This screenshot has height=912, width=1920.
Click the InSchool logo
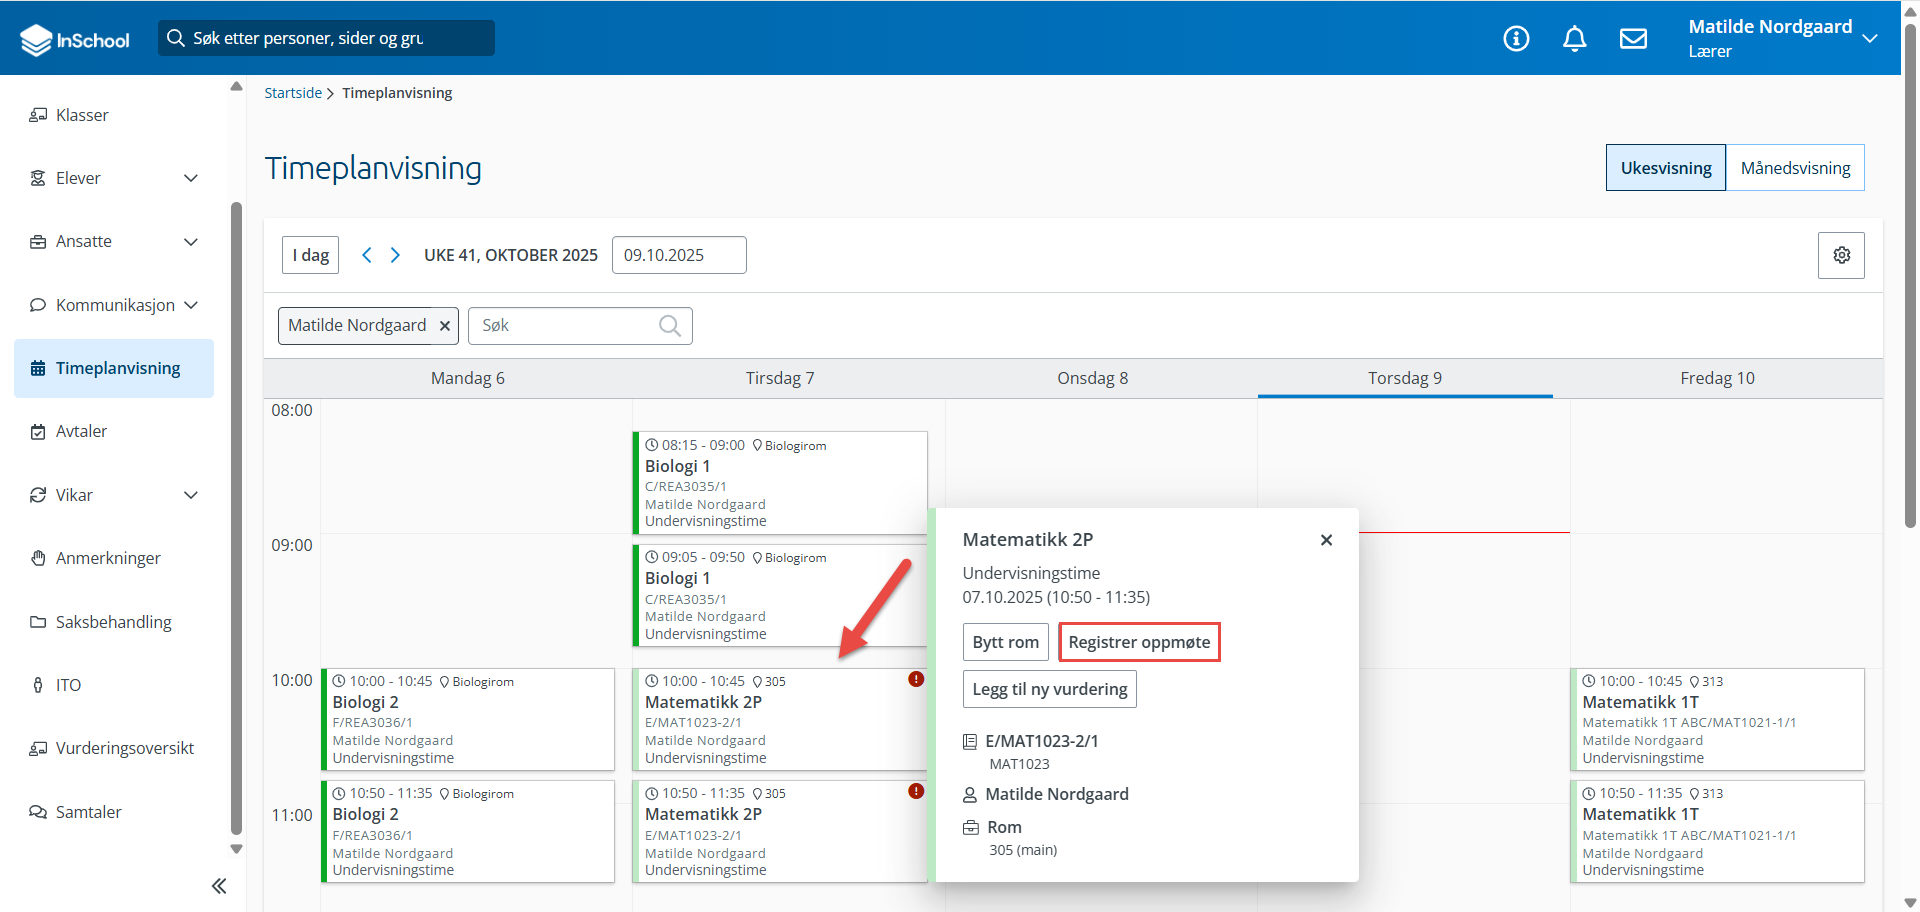[x=75, y=39]
